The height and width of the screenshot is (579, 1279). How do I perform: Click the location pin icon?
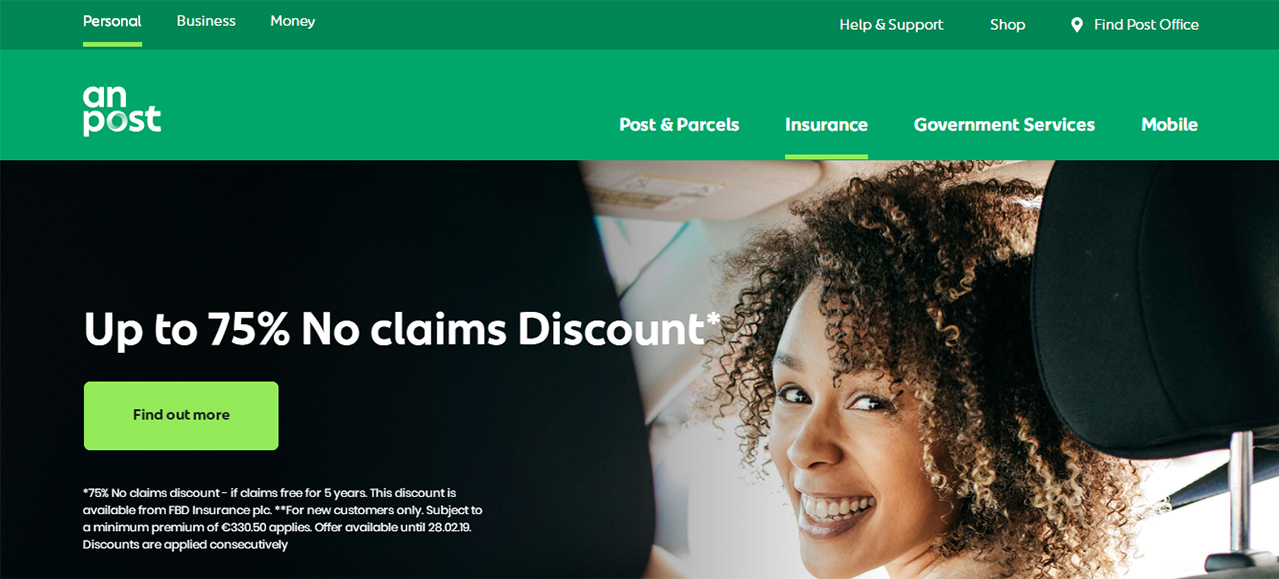(x=1076, y=25)
